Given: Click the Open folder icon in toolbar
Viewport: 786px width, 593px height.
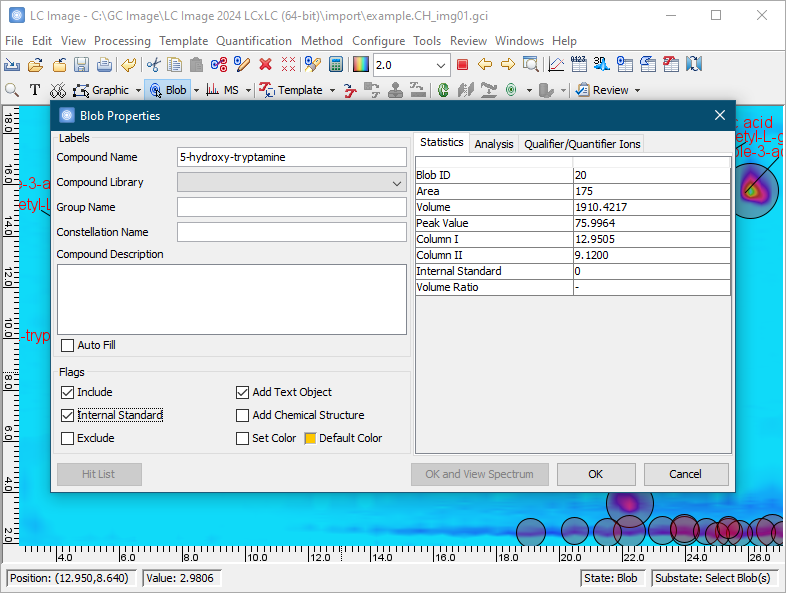Looking at the screenshot, I should [35, 65].
